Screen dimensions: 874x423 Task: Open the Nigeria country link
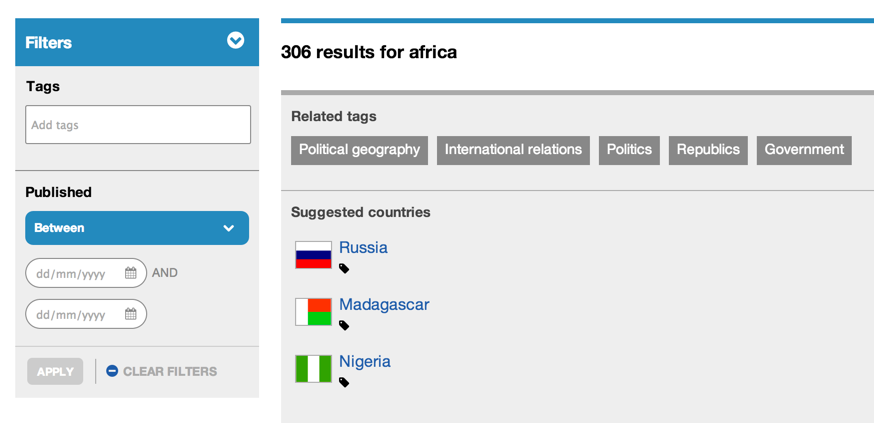pos(365,362)
